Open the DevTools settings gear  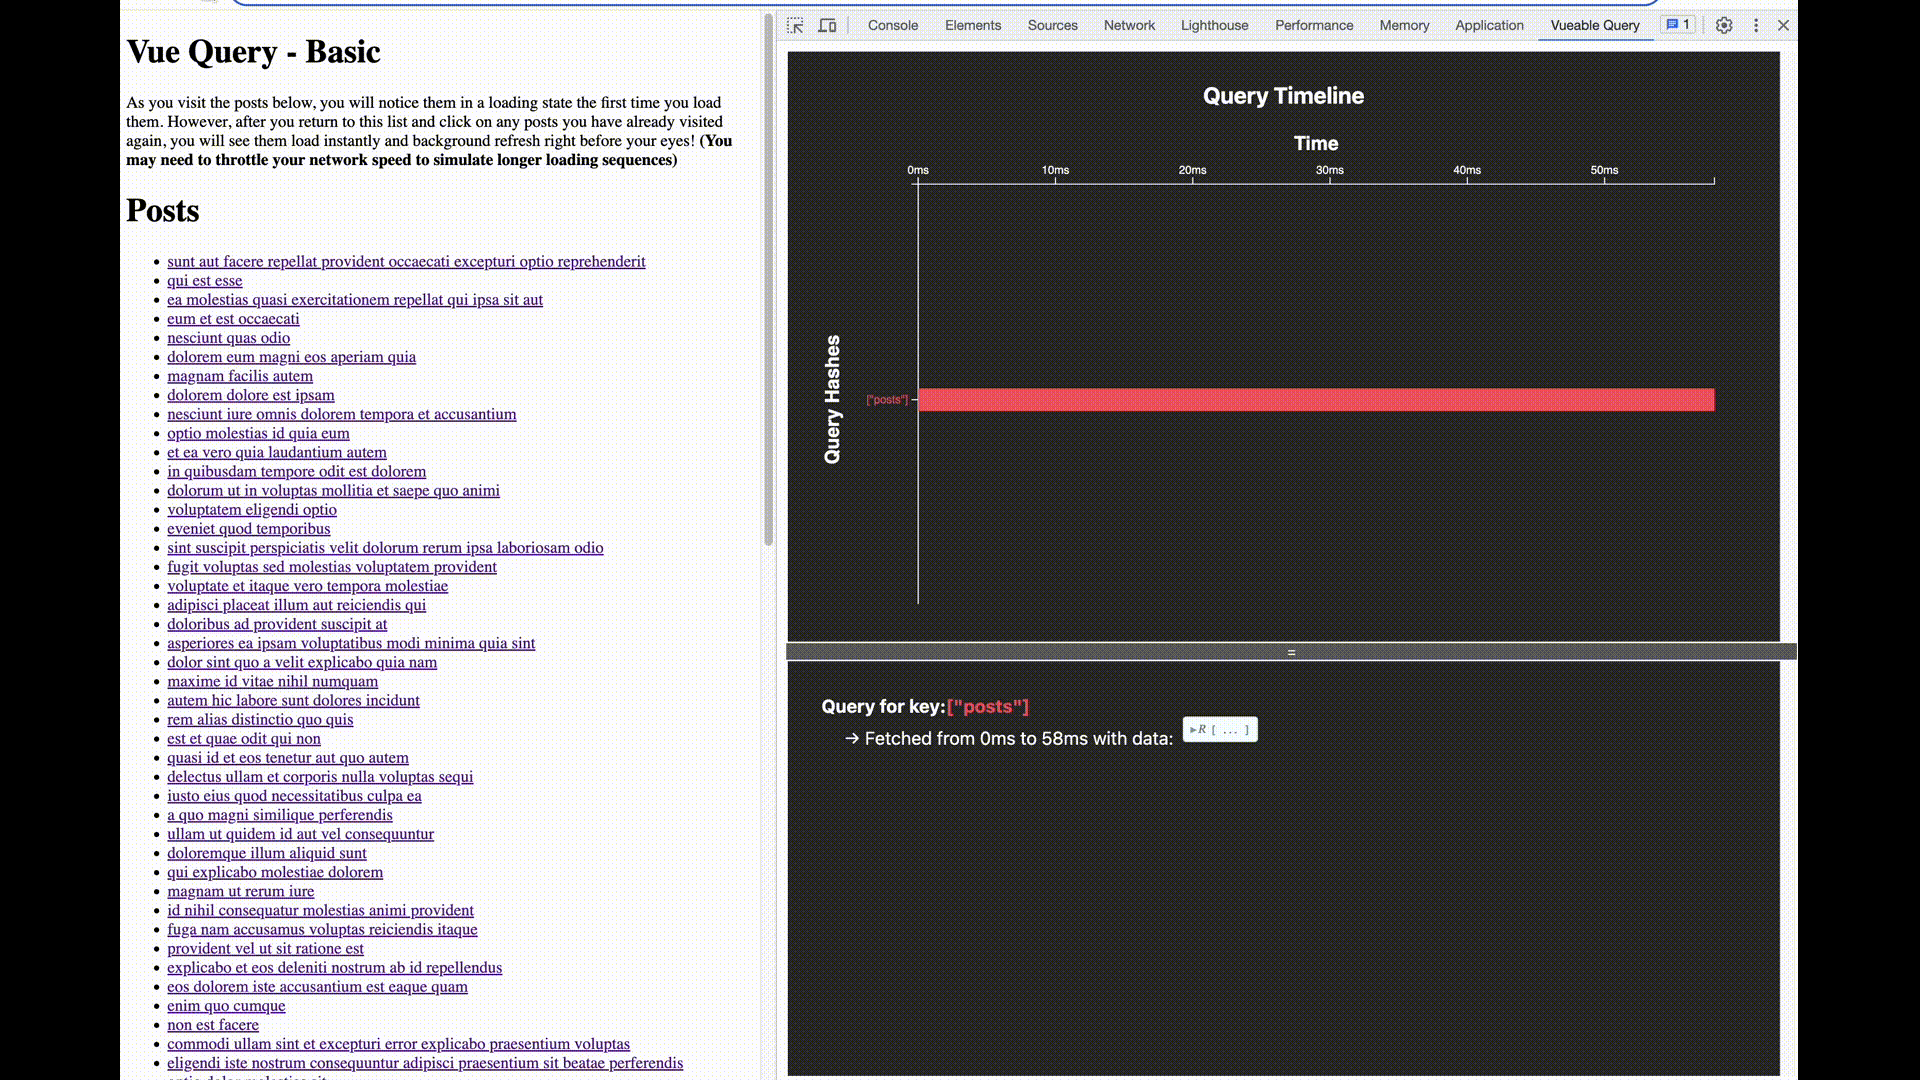click(1724, 25)
